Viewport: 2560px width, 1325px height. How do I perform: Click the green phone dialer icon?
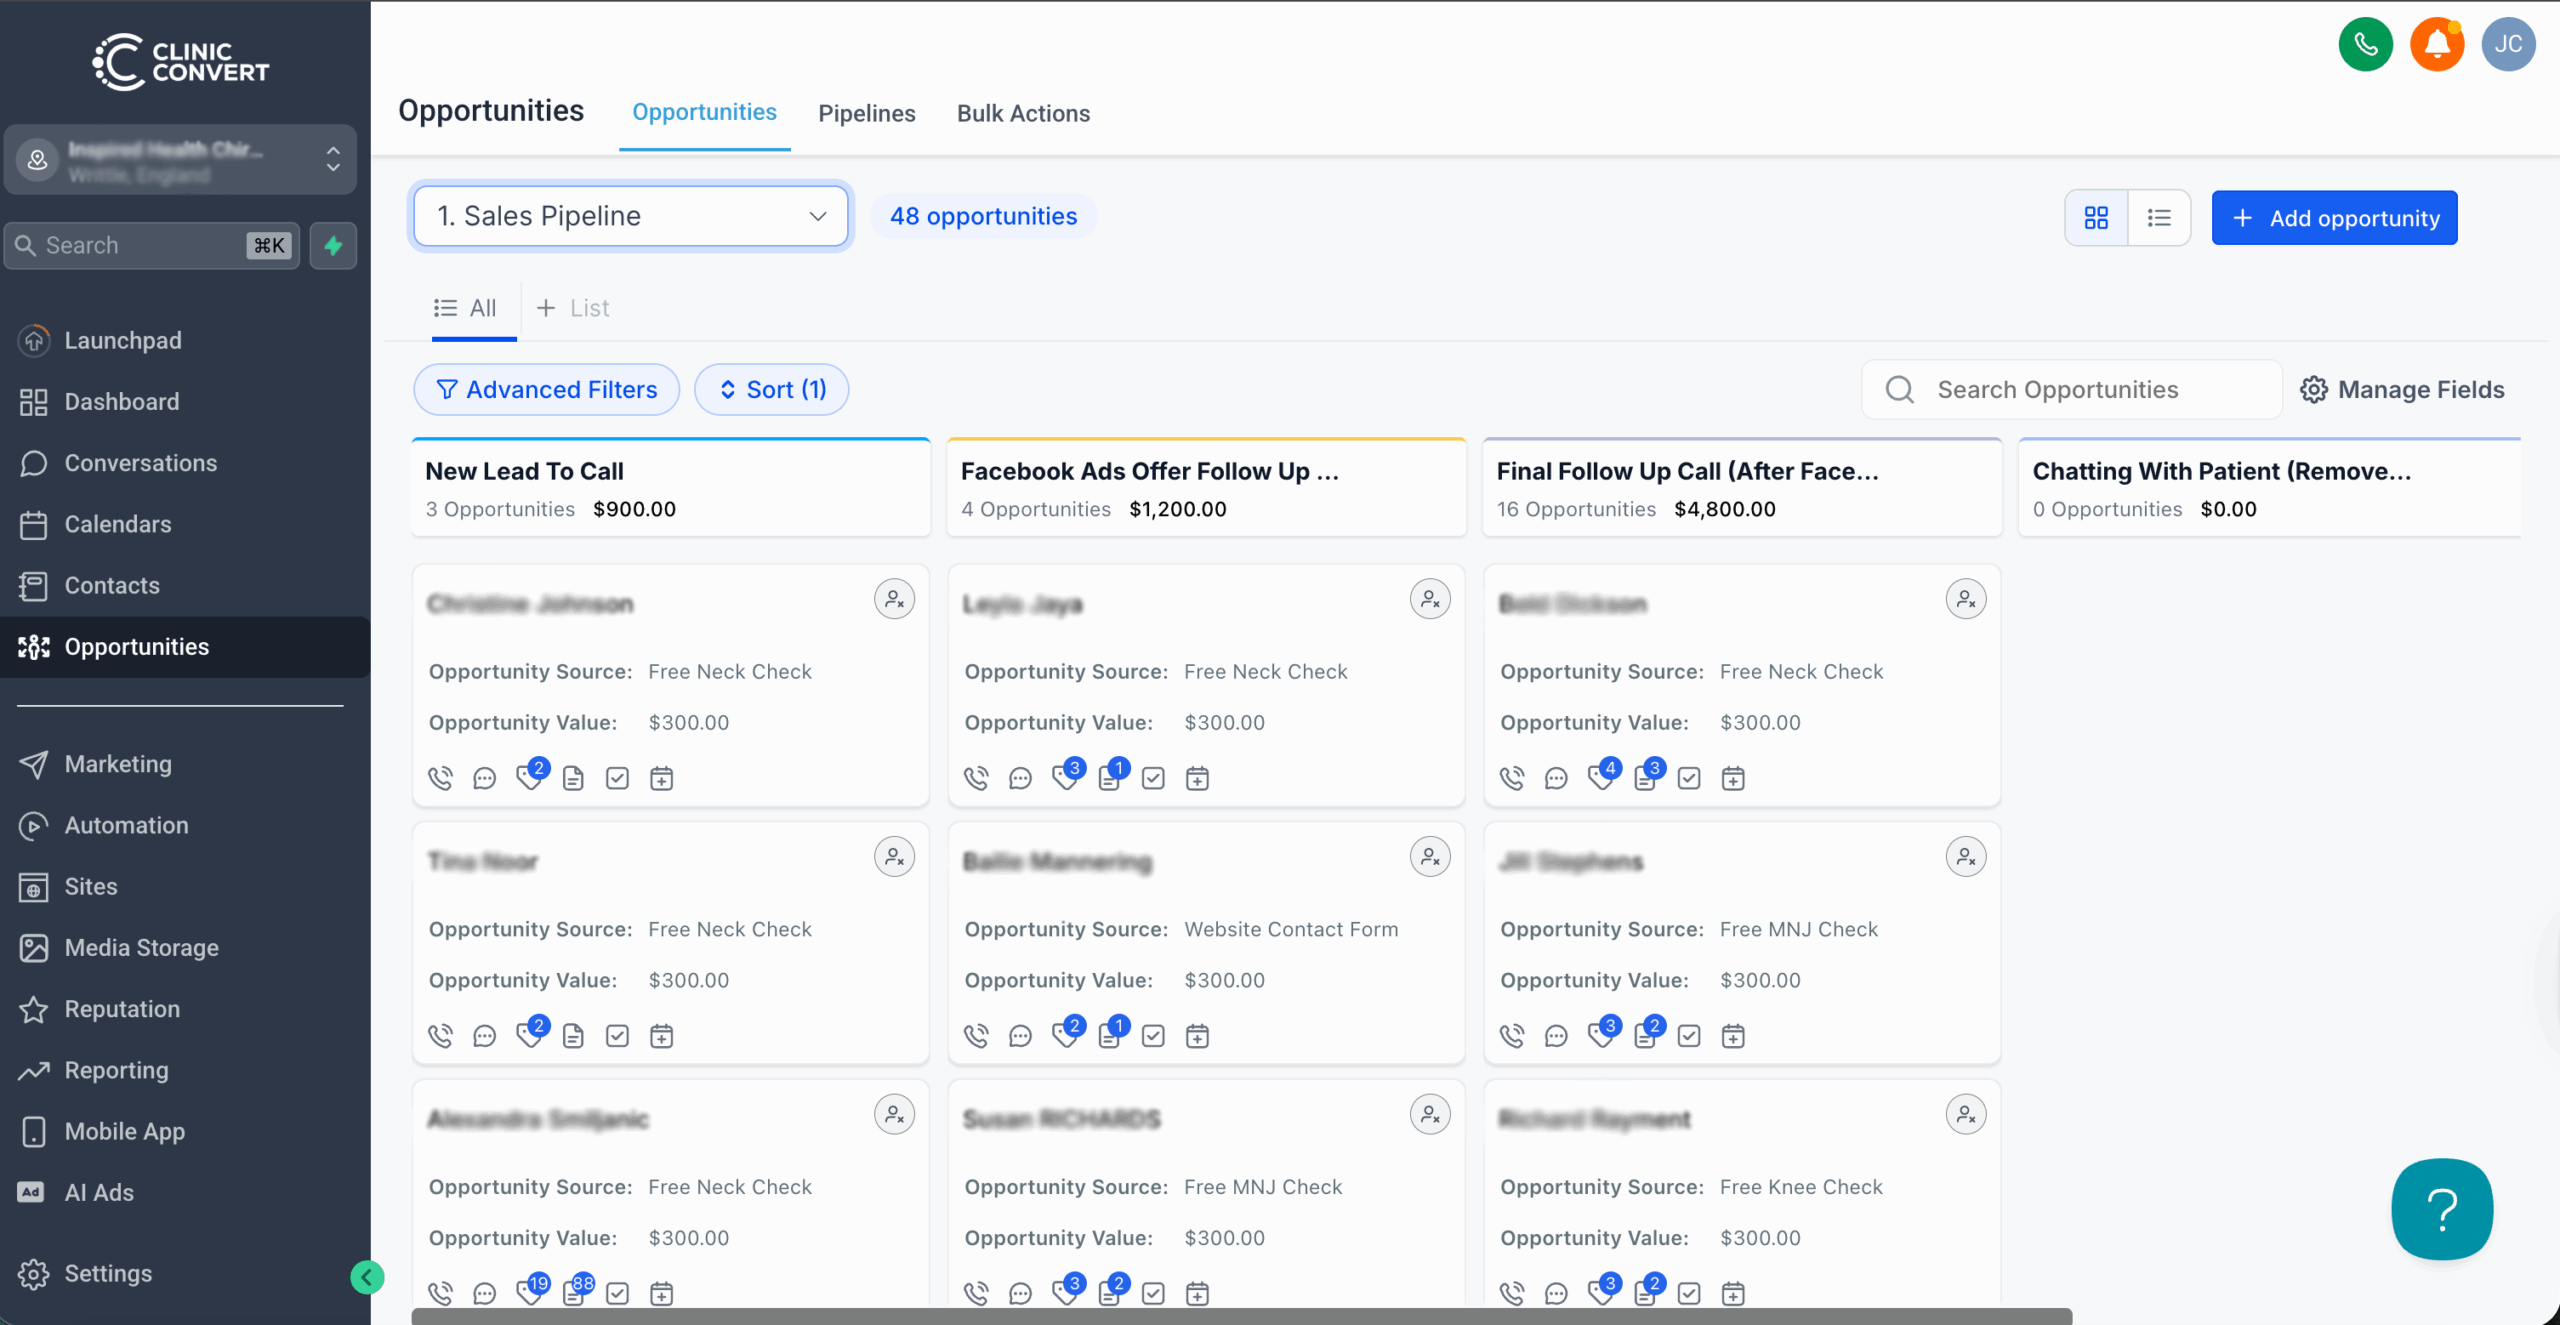click(2365, 44)
